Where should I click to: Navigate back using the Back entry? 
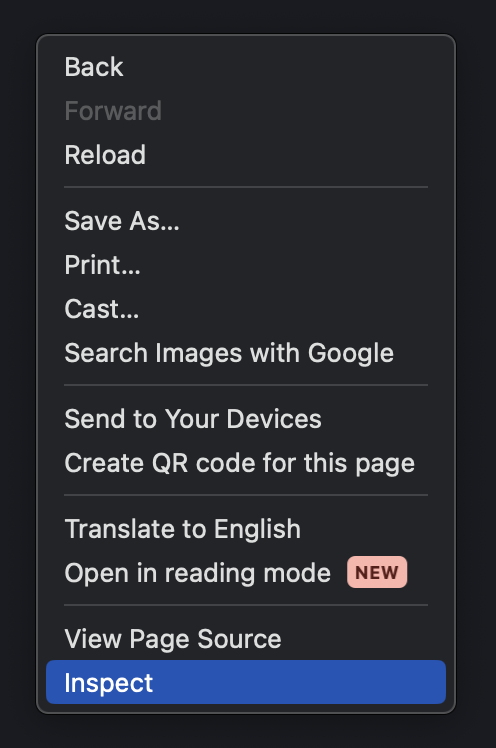(x=246, y=67)
